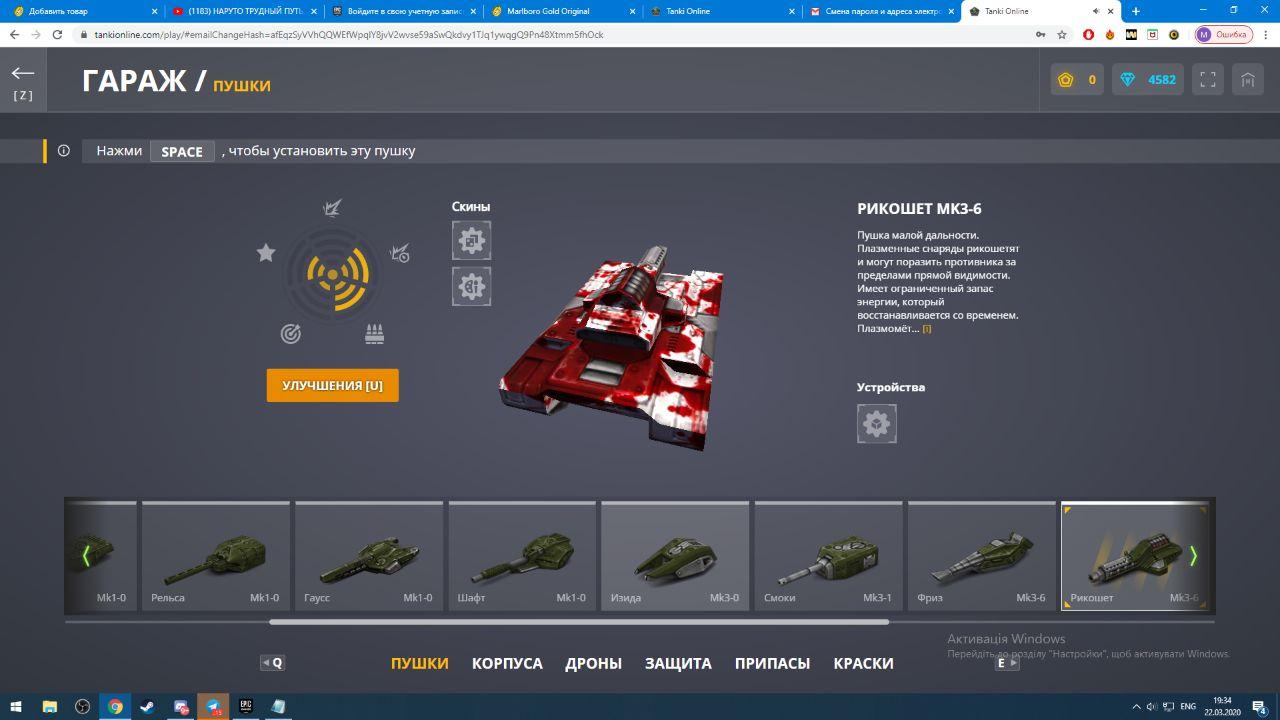Open the Устройства device slot
The image size is (1280, 720).
(877, 424)
